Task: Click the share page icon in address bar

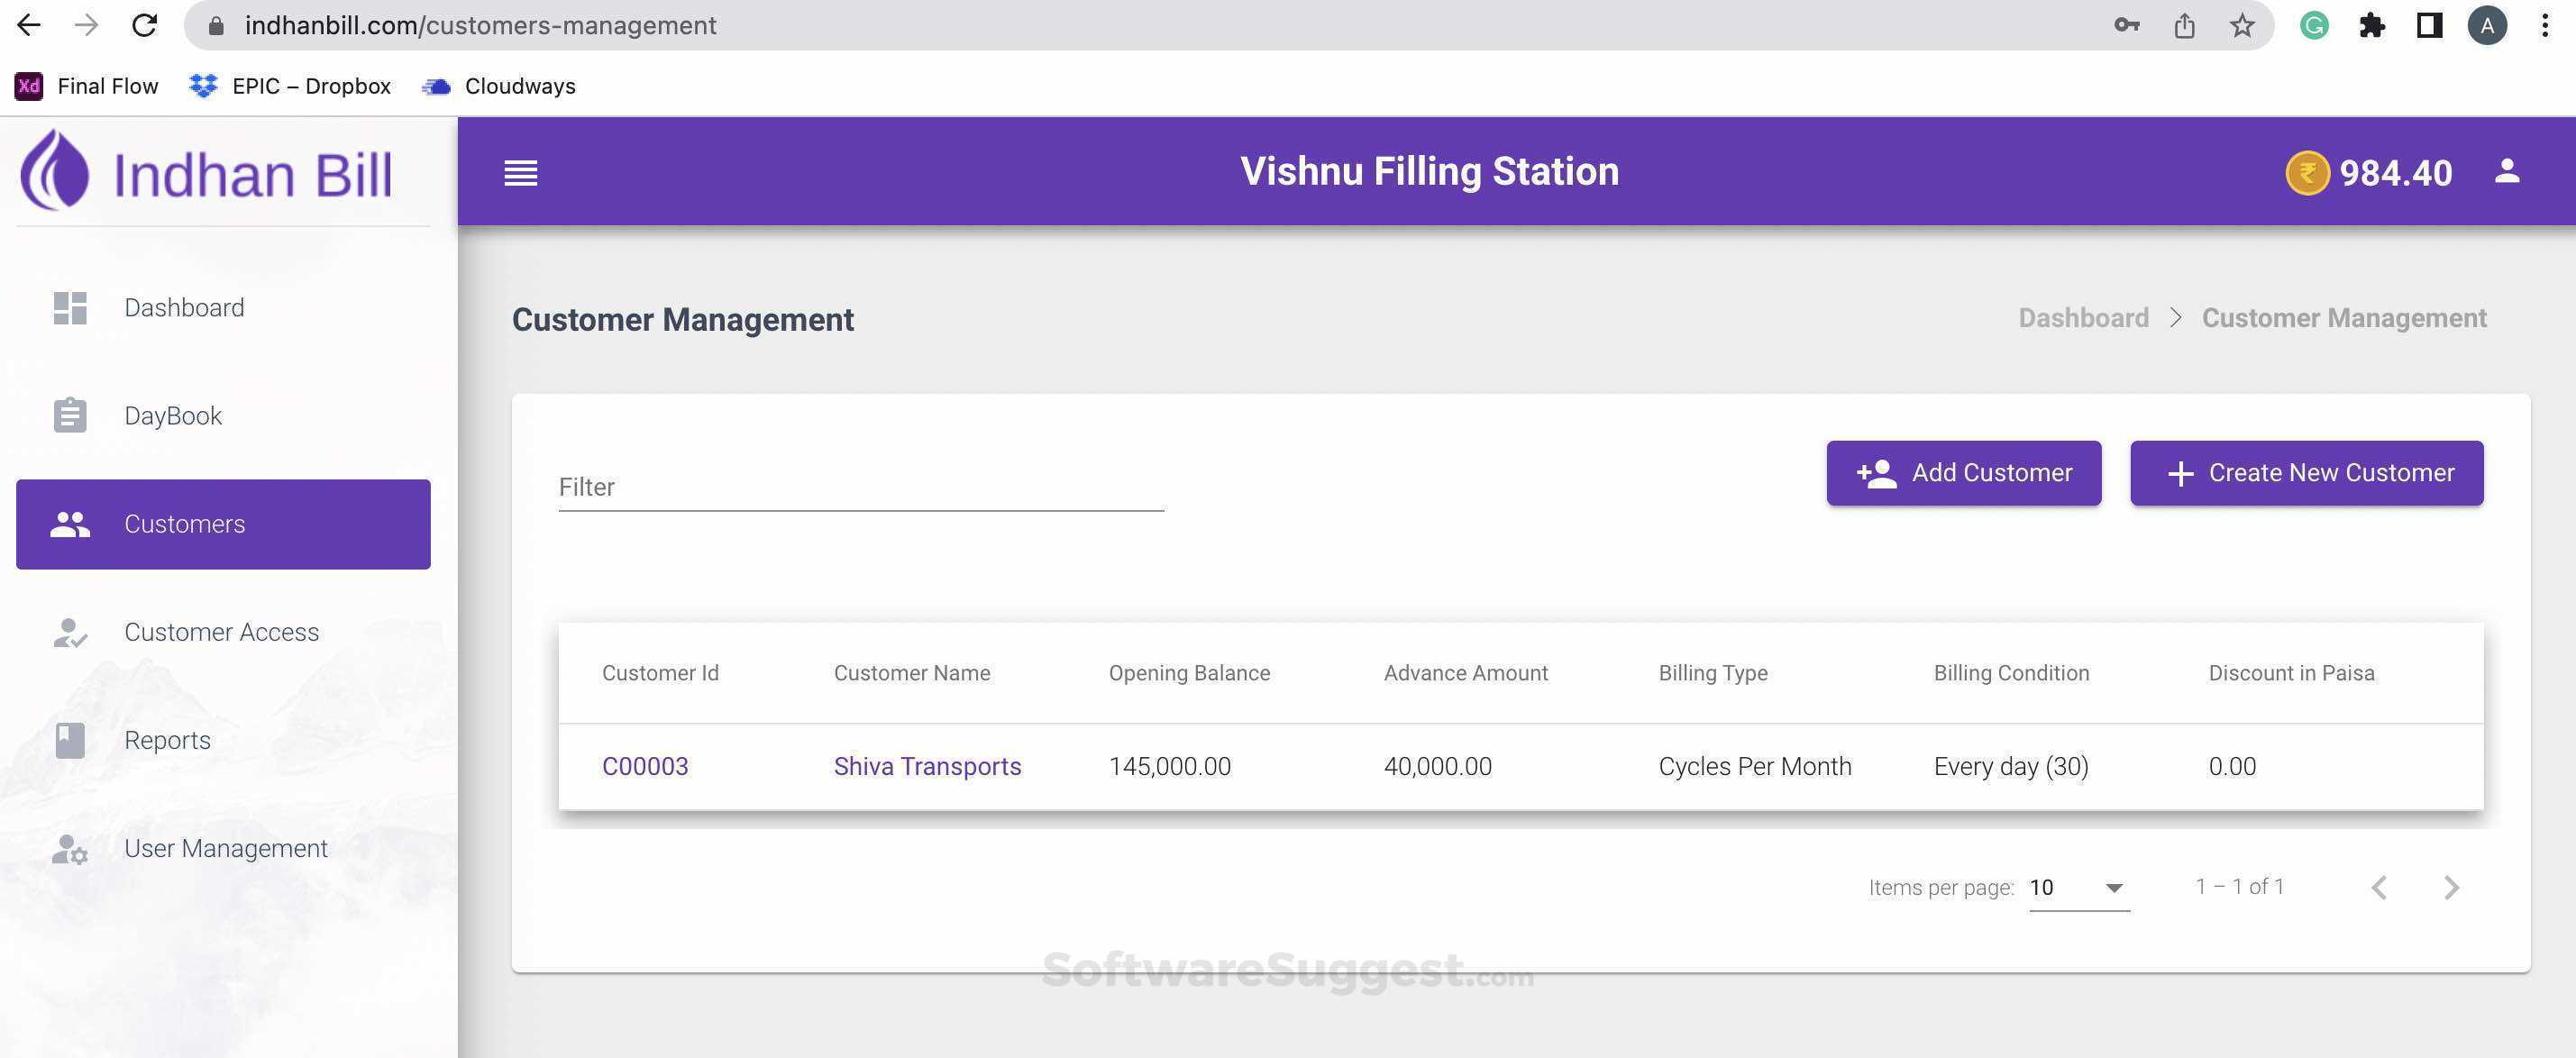Action: [x=2184, y=26]
